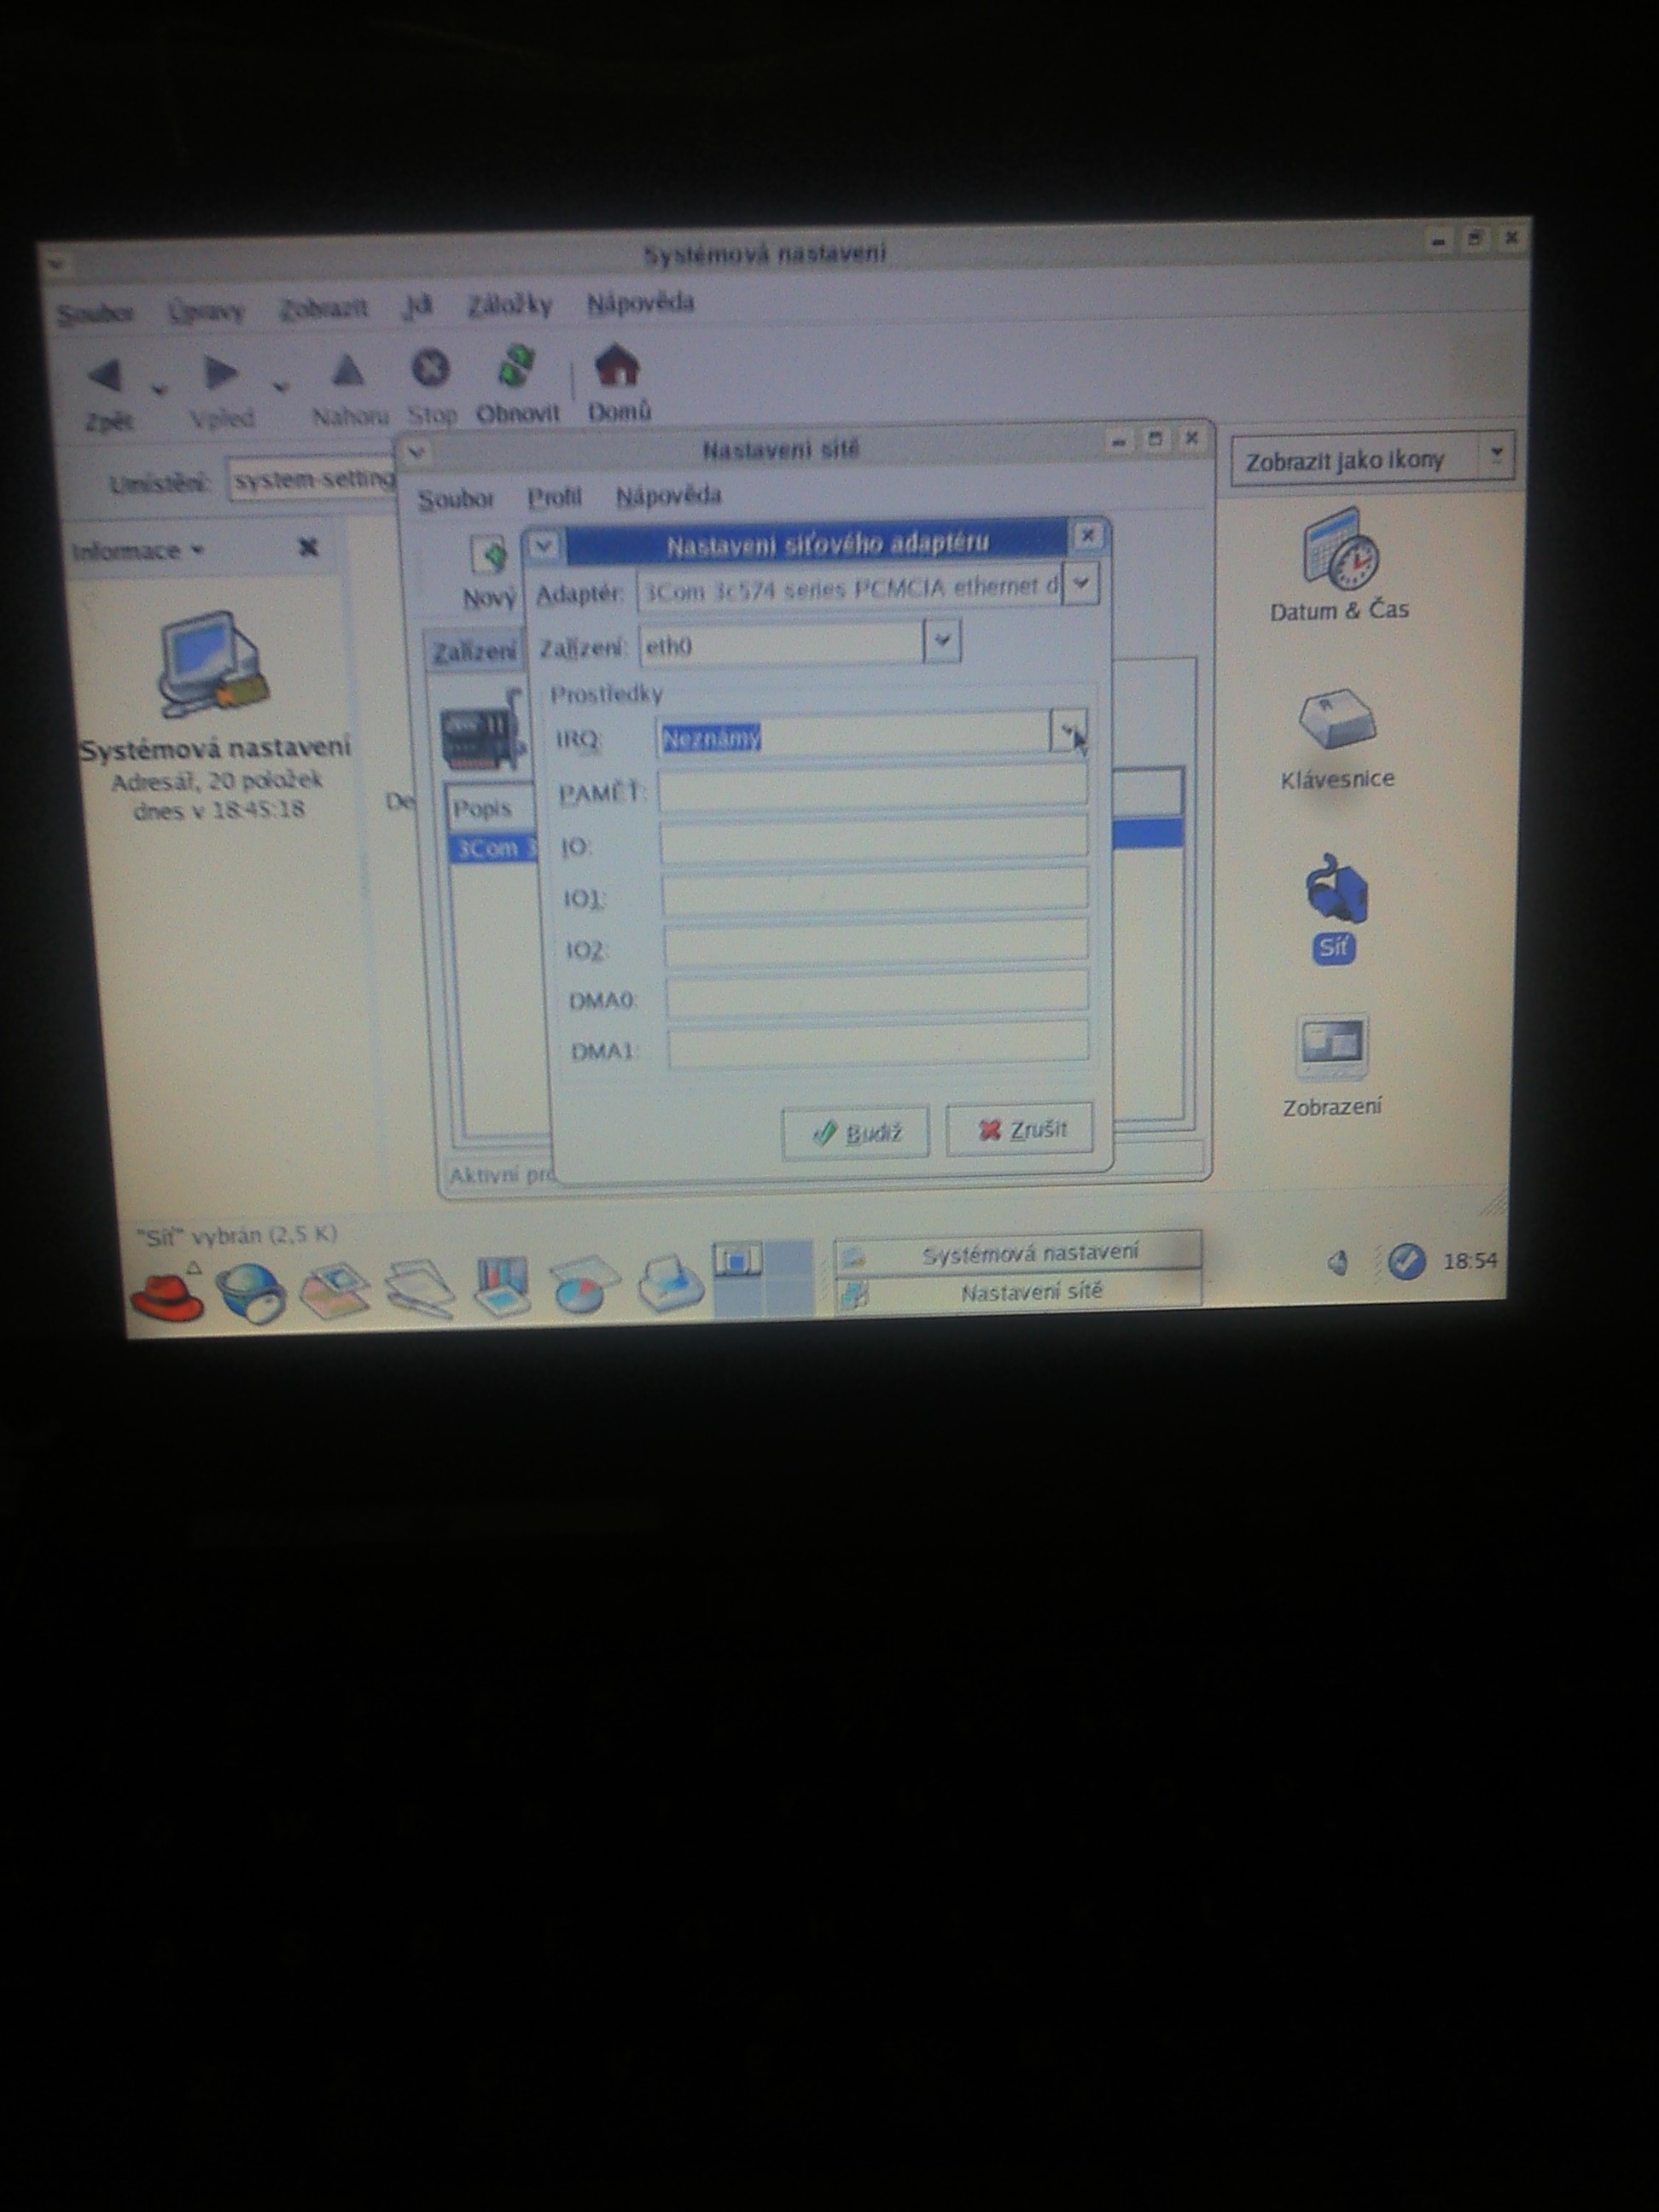Screen dimensions: 1659x2212
Task: Open the Zobrazit menu
Action: (323, 309)
